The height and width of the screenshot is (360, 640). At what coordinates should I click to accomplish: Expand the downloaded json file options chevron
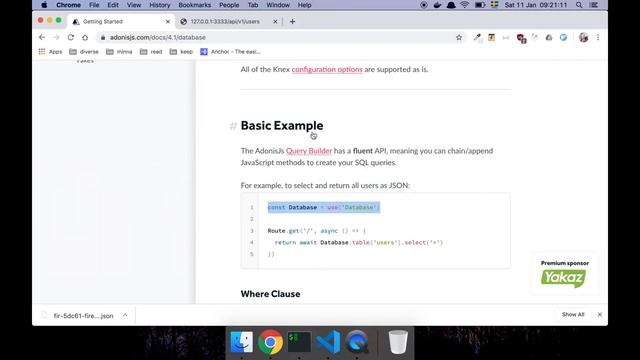click(x=125, y=315)
